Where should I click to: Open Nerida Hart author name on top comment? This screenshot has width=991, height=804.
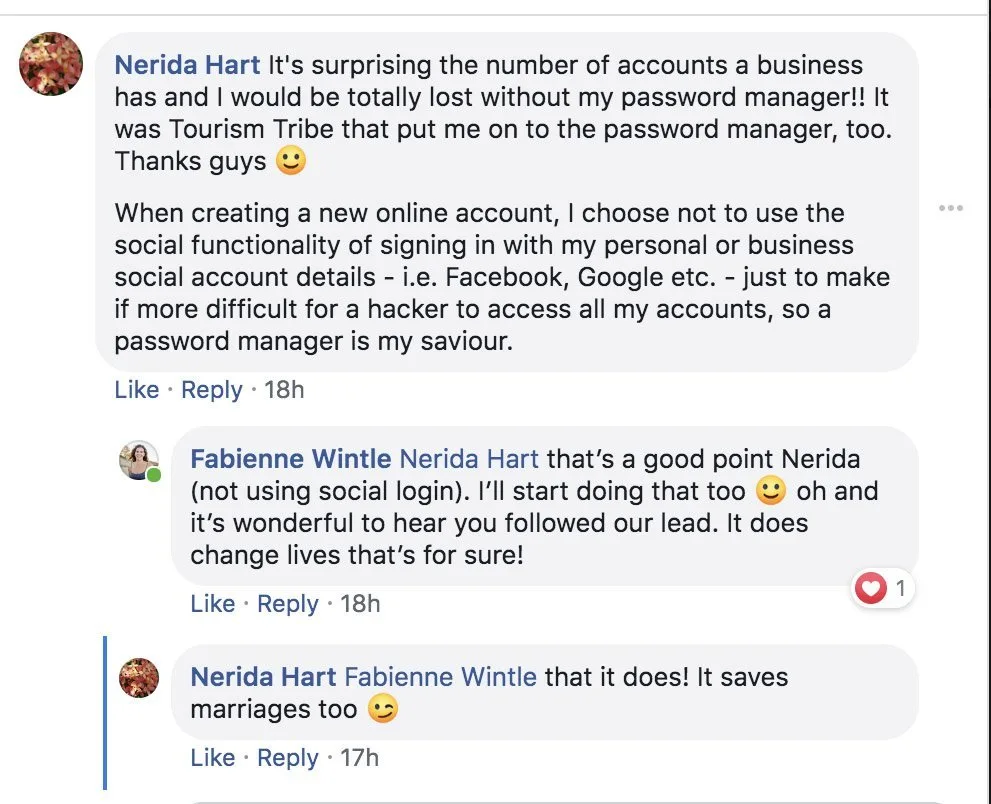pos(187,66)
